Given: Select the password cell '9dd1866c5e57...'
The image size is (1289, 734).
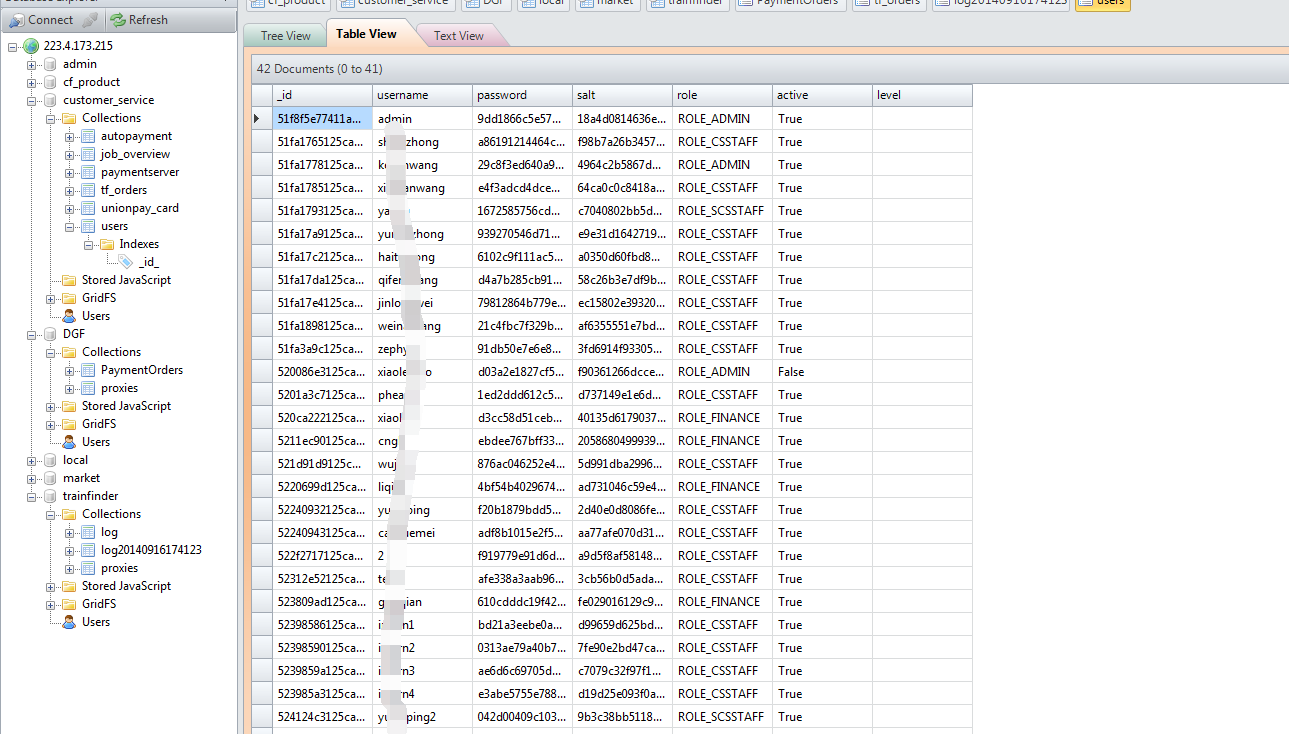Looking at the screenshot, I should (x=523, y=118).
